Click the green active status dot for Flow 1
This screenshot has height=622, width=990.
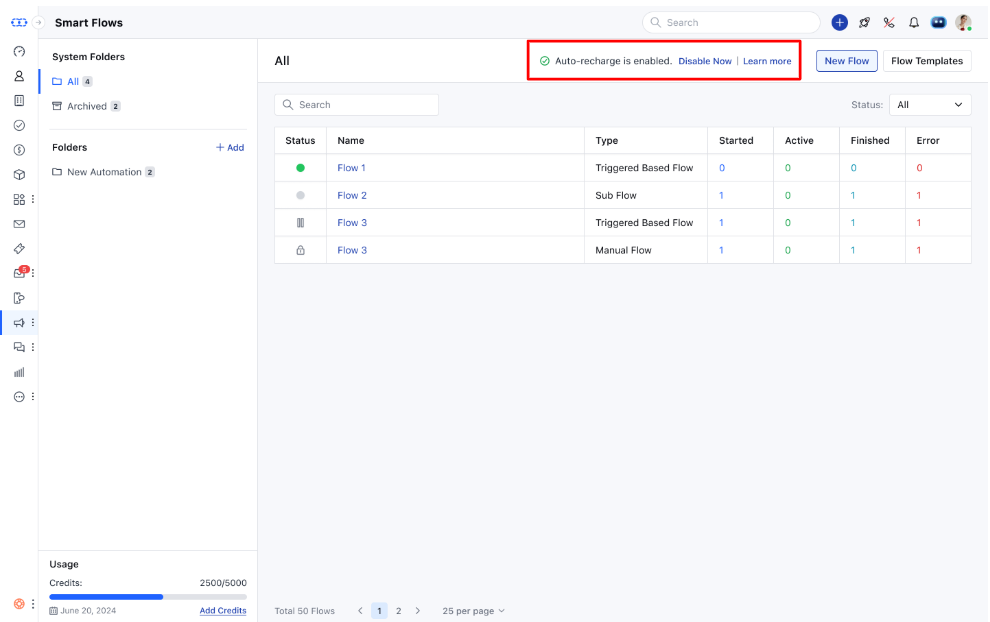[x=301, y=168]
